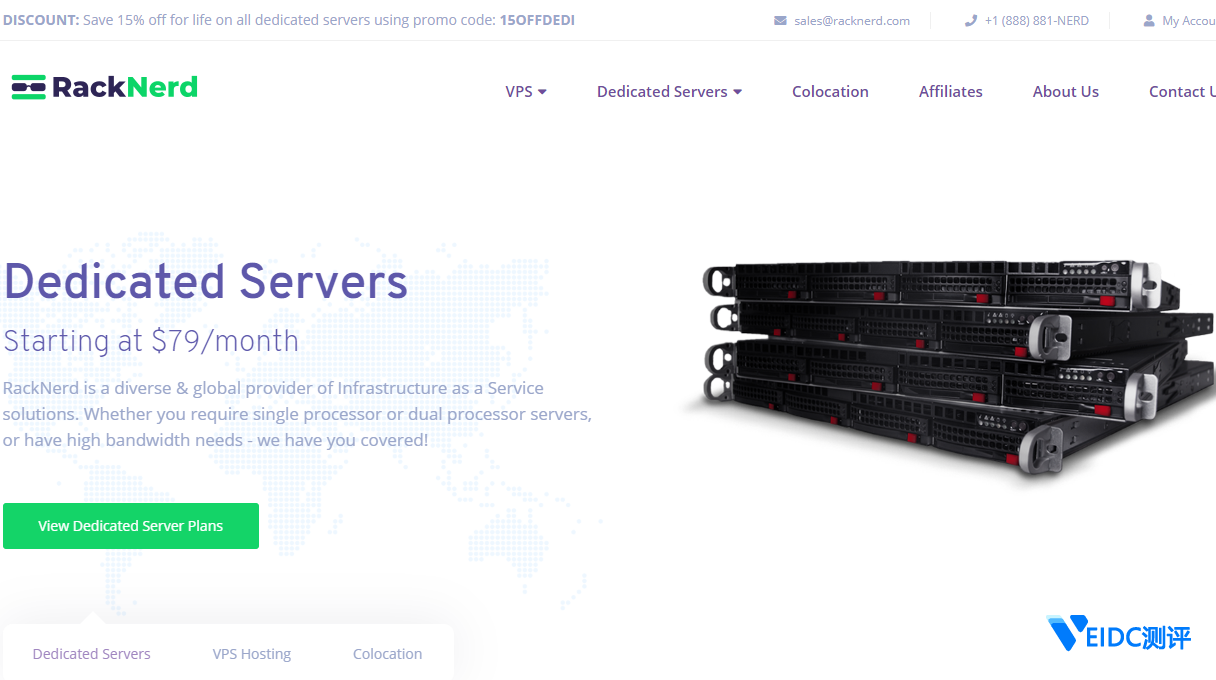This screenshot has width=1216, height=680.
Task: Switch to the VPS Hosting tab
Action: point(252,654)
